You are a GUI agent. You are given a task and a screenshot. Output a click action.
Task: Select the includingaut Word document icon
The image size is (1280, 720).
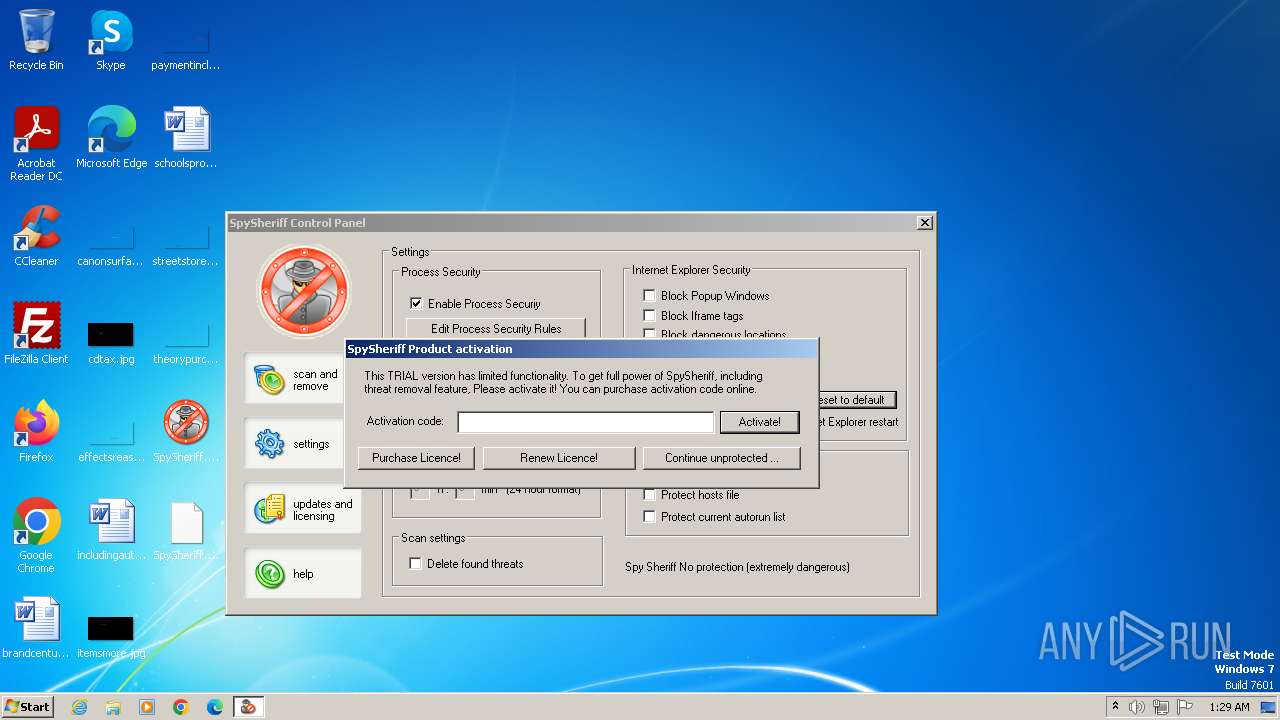tap(110, 530)
